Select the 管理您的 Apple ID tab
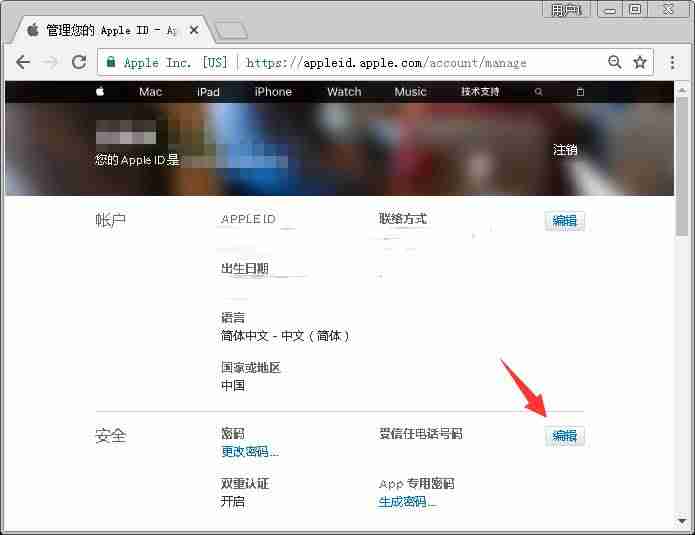The image size is (695, 535). tap(113, 30)
